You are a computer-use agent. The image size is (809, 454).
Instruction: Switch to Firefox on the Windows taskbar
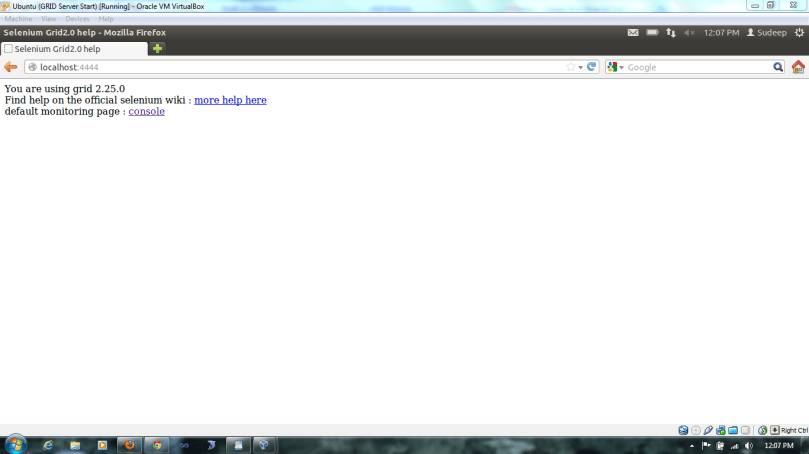[129, 445]
